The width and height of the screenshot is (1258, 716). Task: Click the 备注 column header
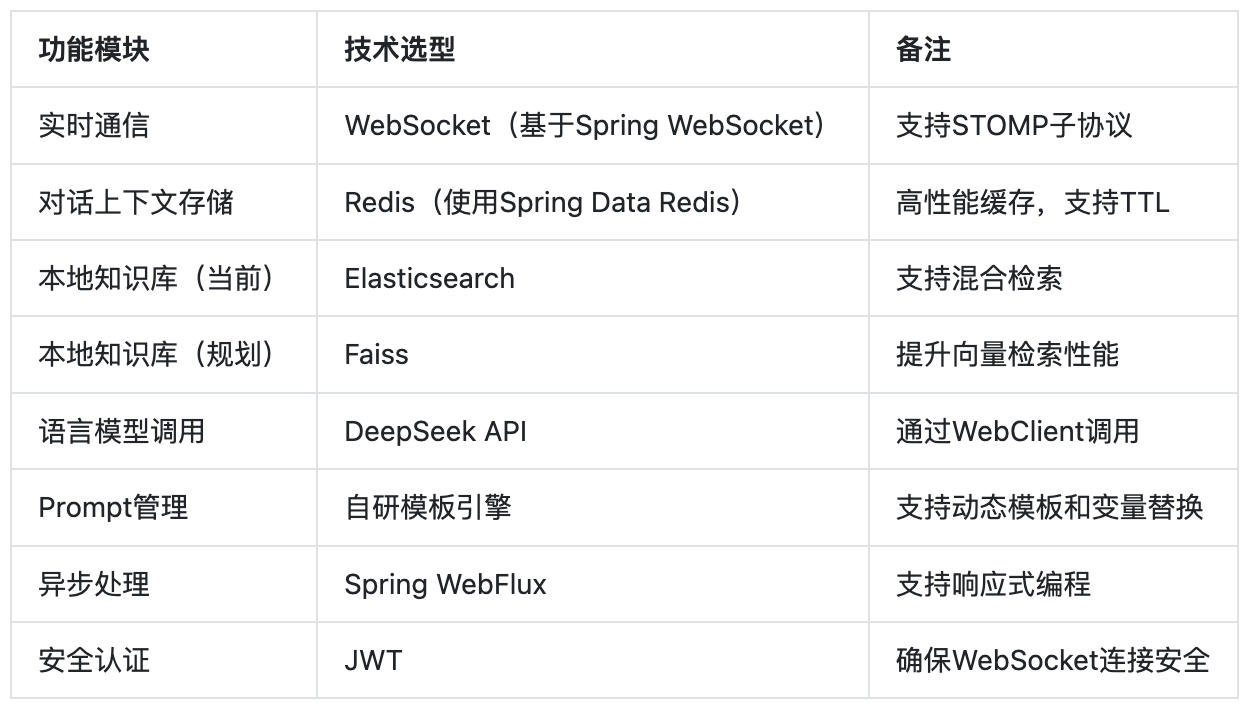[x=923, y=50]
